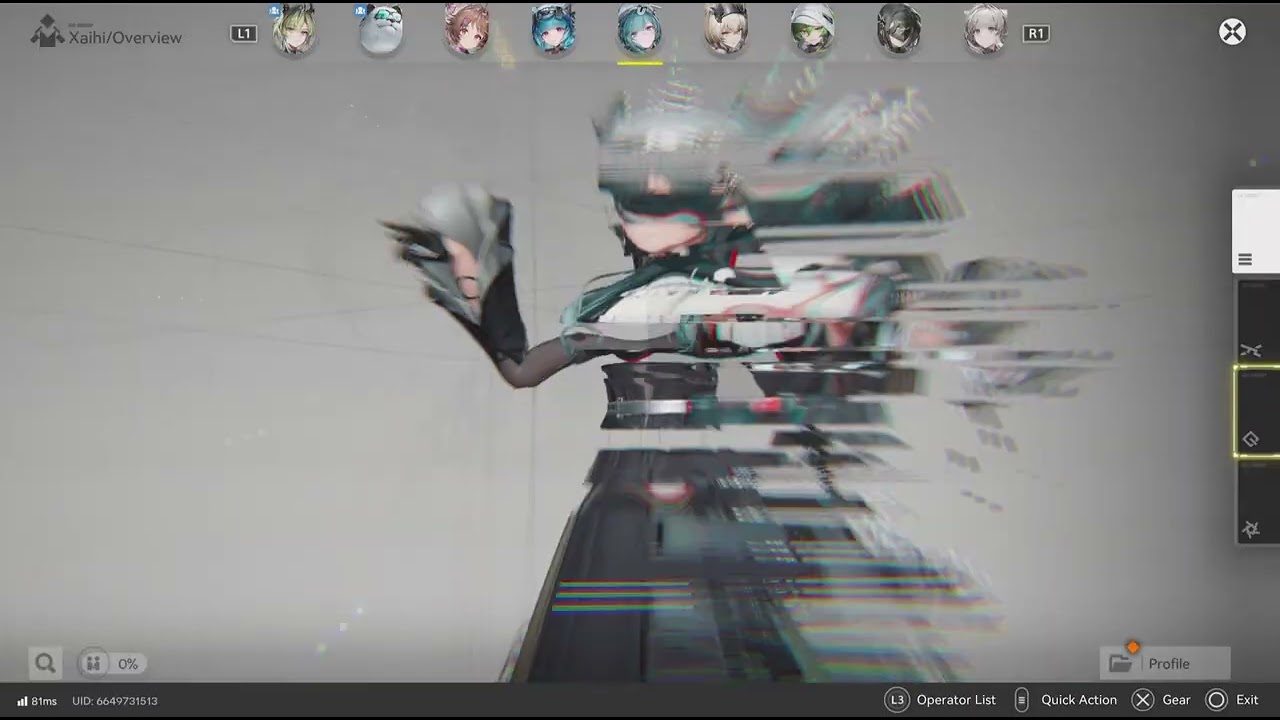Open the Profile button
The height and width of the screenshot is (720, 1280).
tap(1165, 663)
